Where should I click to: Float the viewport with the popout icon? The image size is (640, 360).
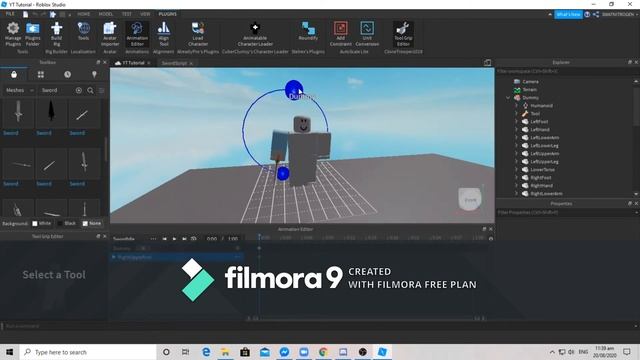pos(487,63)
